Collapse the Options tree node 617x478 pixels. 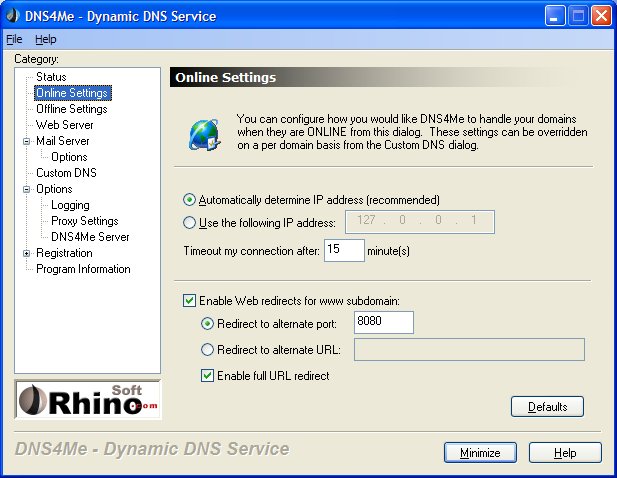26,189
